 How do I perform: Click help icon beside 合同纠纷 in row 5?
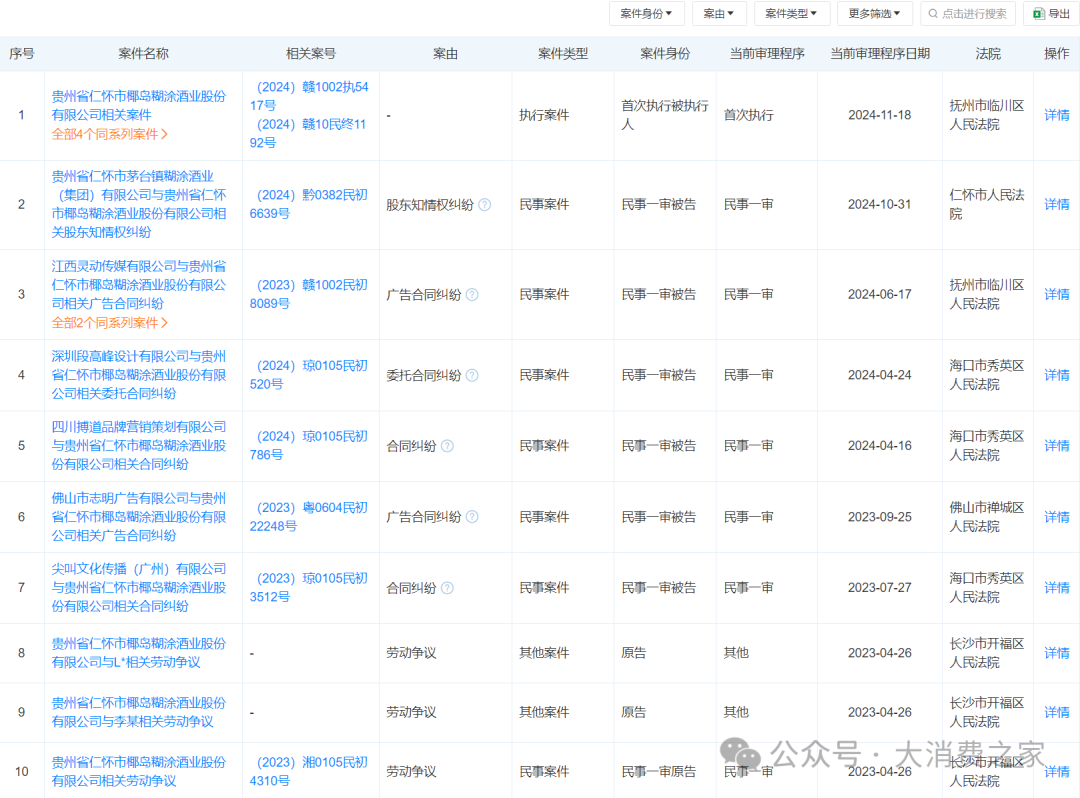click(x=447, y=446)
